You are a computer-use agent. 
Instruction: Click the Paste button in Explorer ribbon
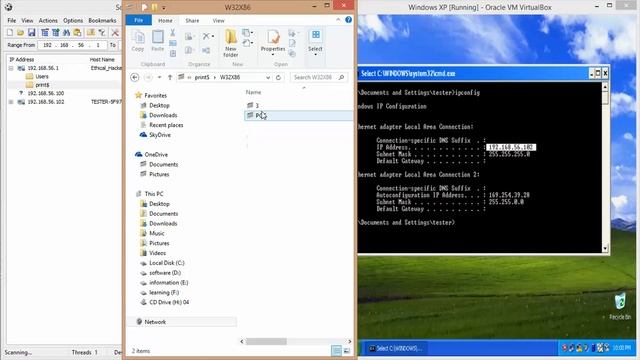pos(158,41)
